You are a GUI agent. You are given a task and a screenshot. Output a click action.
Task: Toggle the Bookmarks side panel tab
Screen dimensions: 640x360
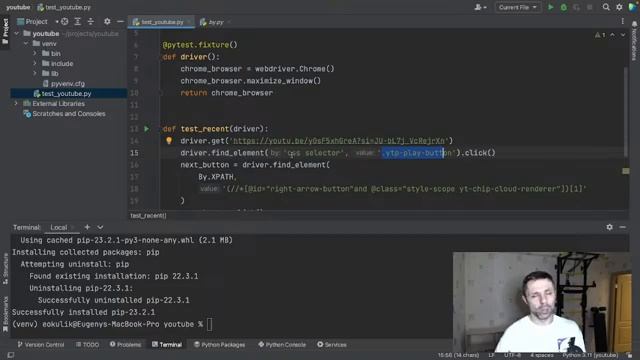tap(5, 314)
